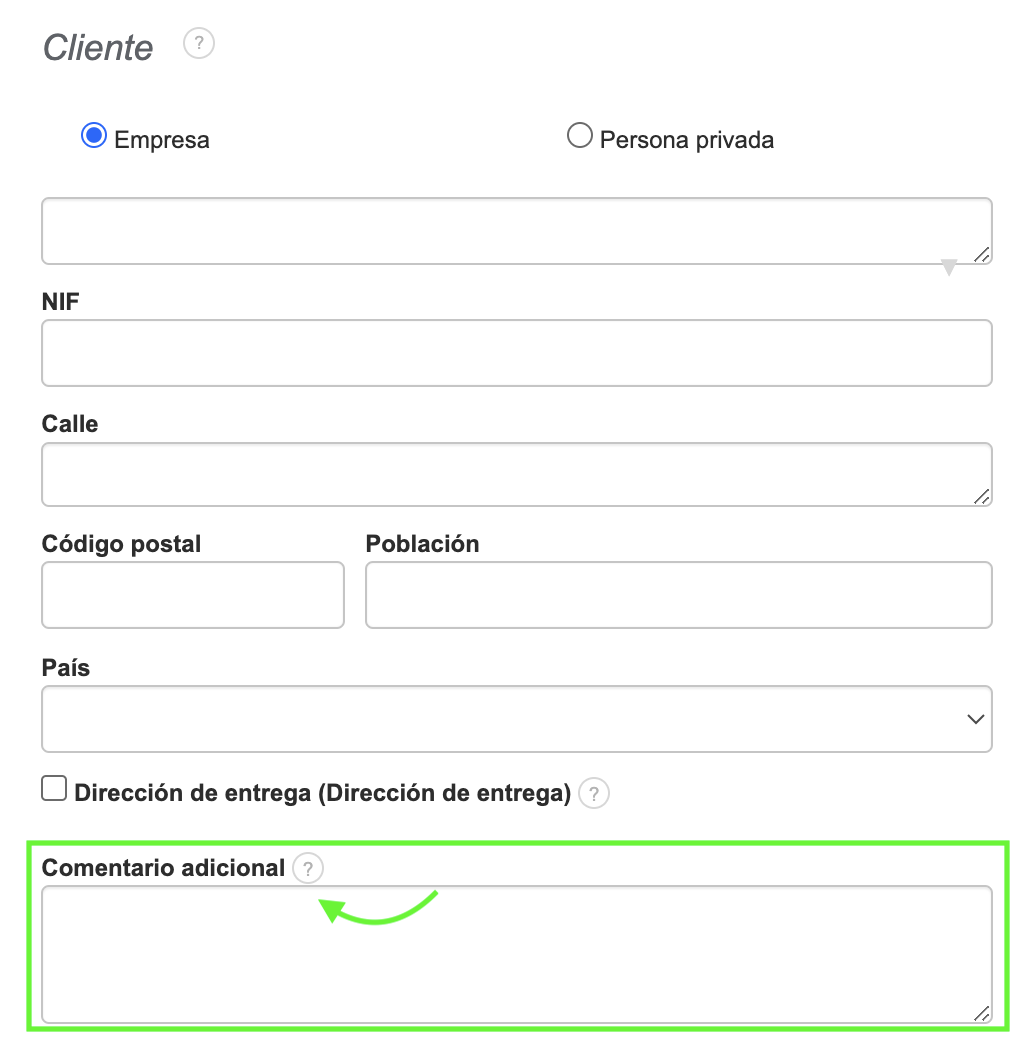Choose the Persona privada radio button
The height and width of the screenshot is (1044, 1036).
point(579,136)
